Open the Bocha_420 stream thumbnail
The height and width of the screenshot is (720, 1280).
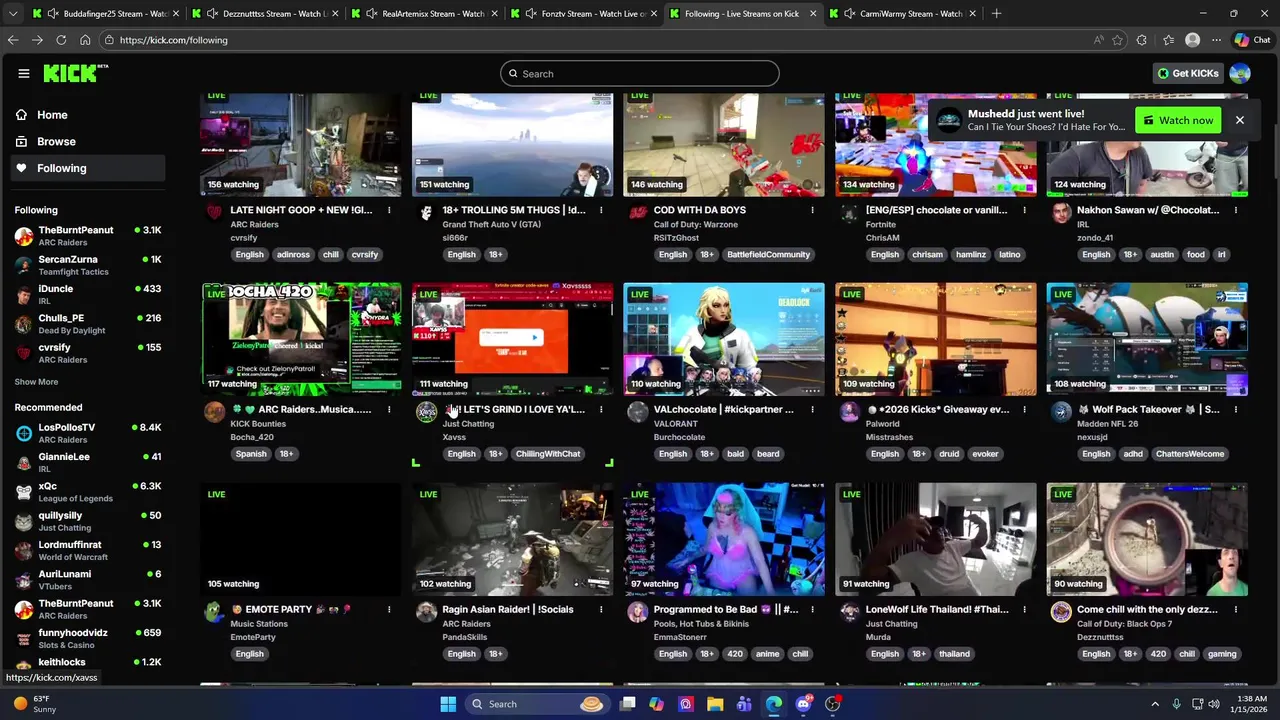pos(301,339)
